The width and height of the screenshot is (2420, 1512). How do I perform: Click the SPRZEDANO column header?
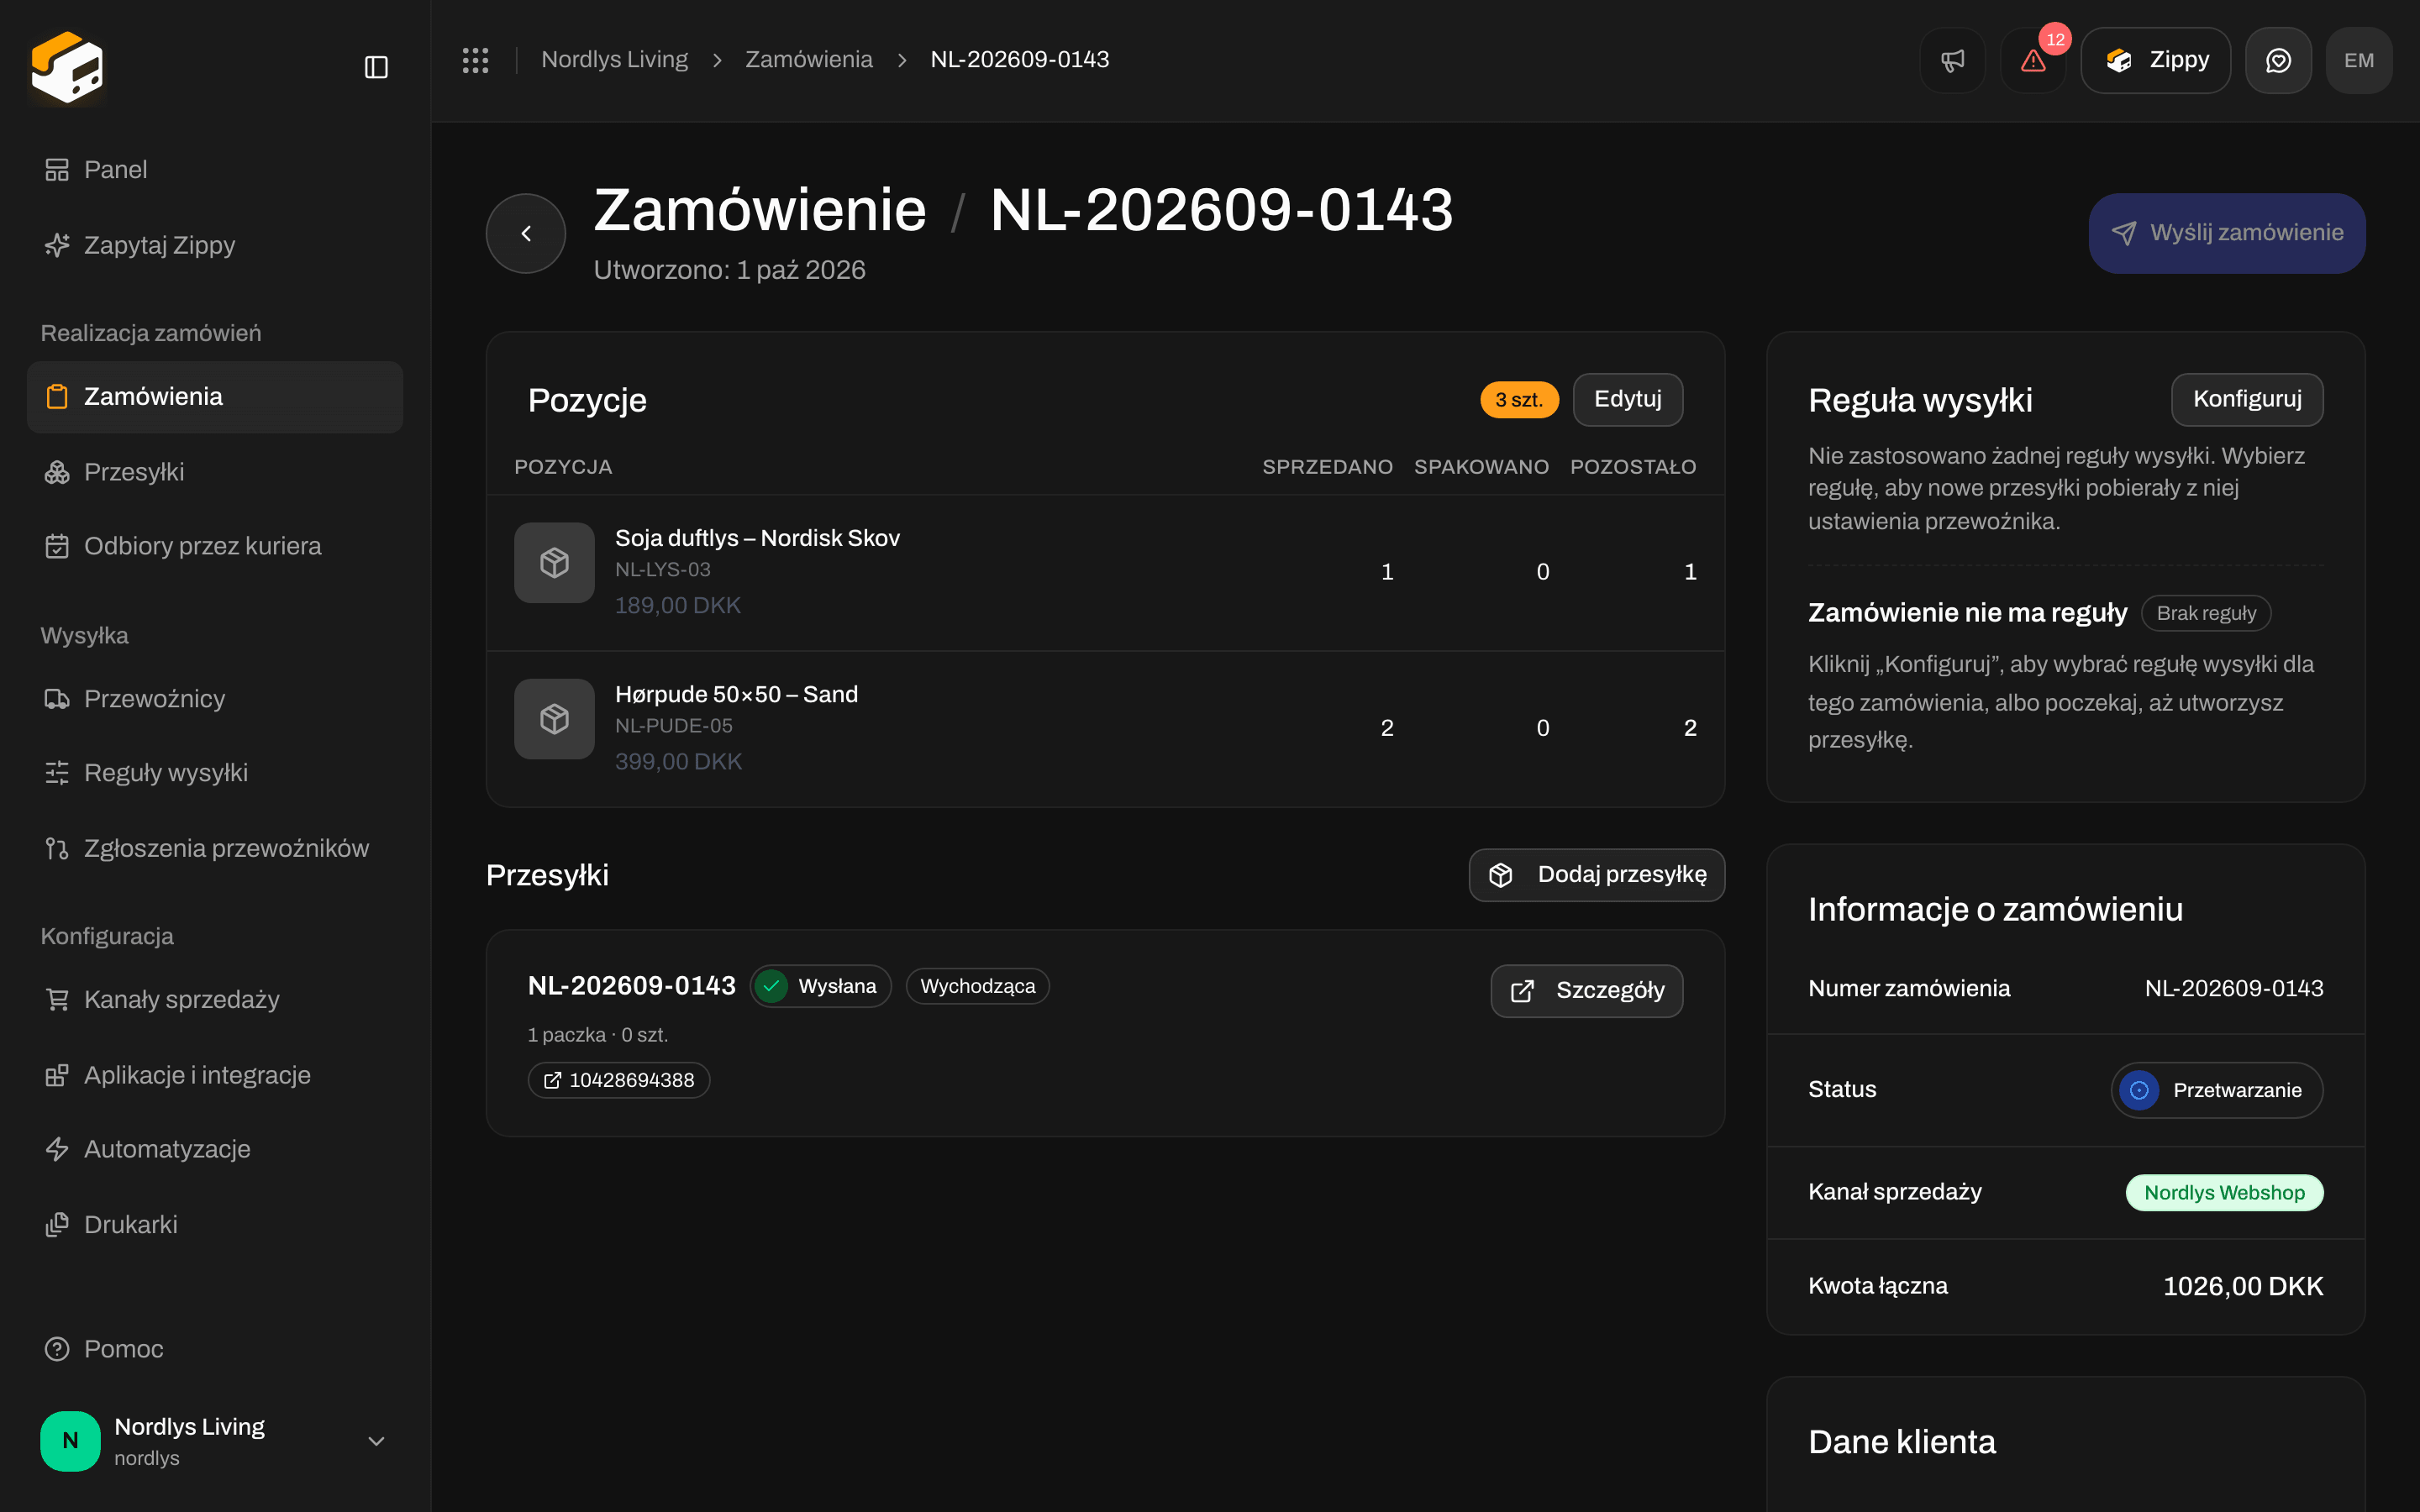point(1327,467)
